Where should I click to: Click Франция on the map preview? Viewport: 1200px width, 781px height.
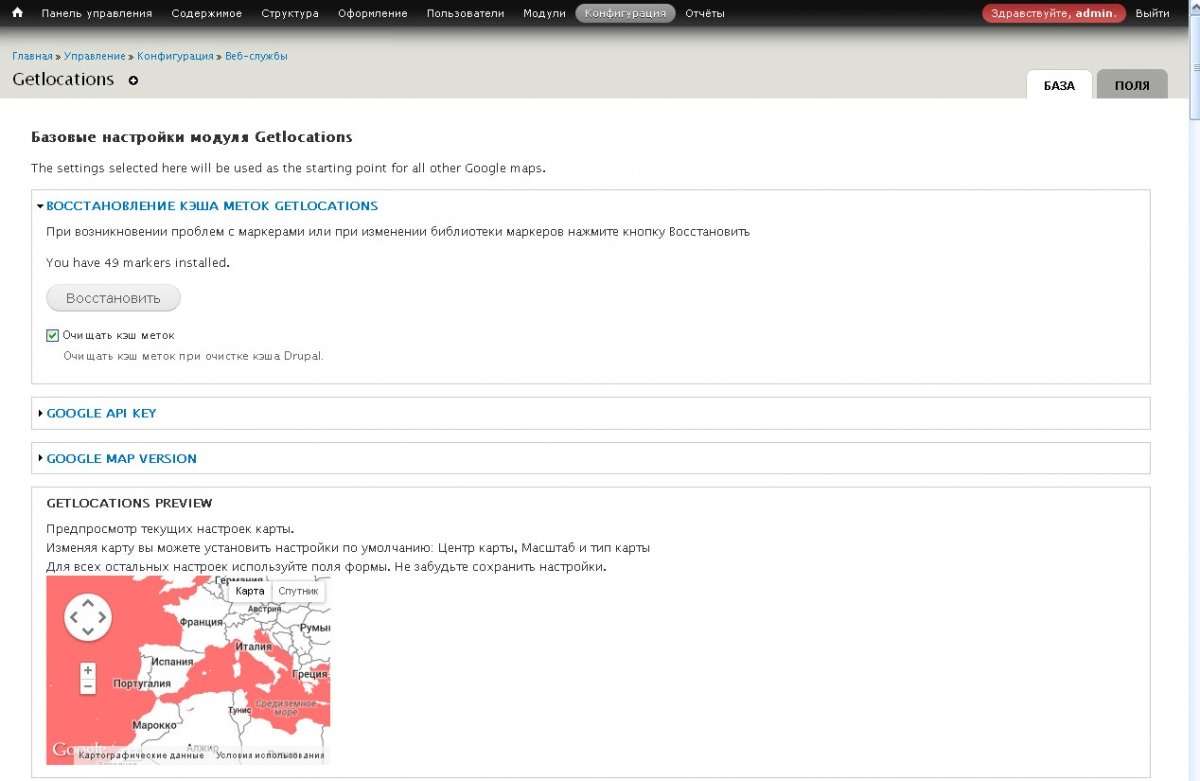tap(201, 621)
